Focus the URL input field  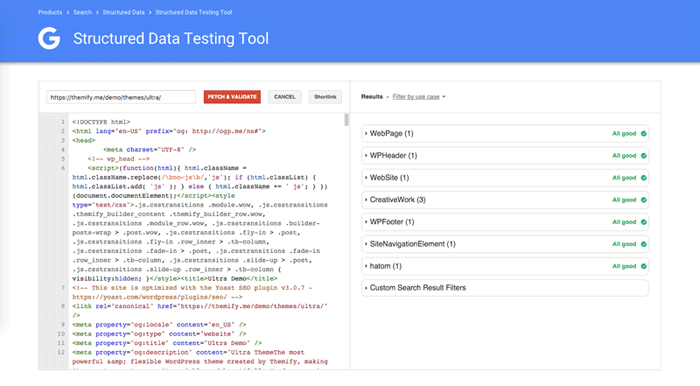pos(121,97)
